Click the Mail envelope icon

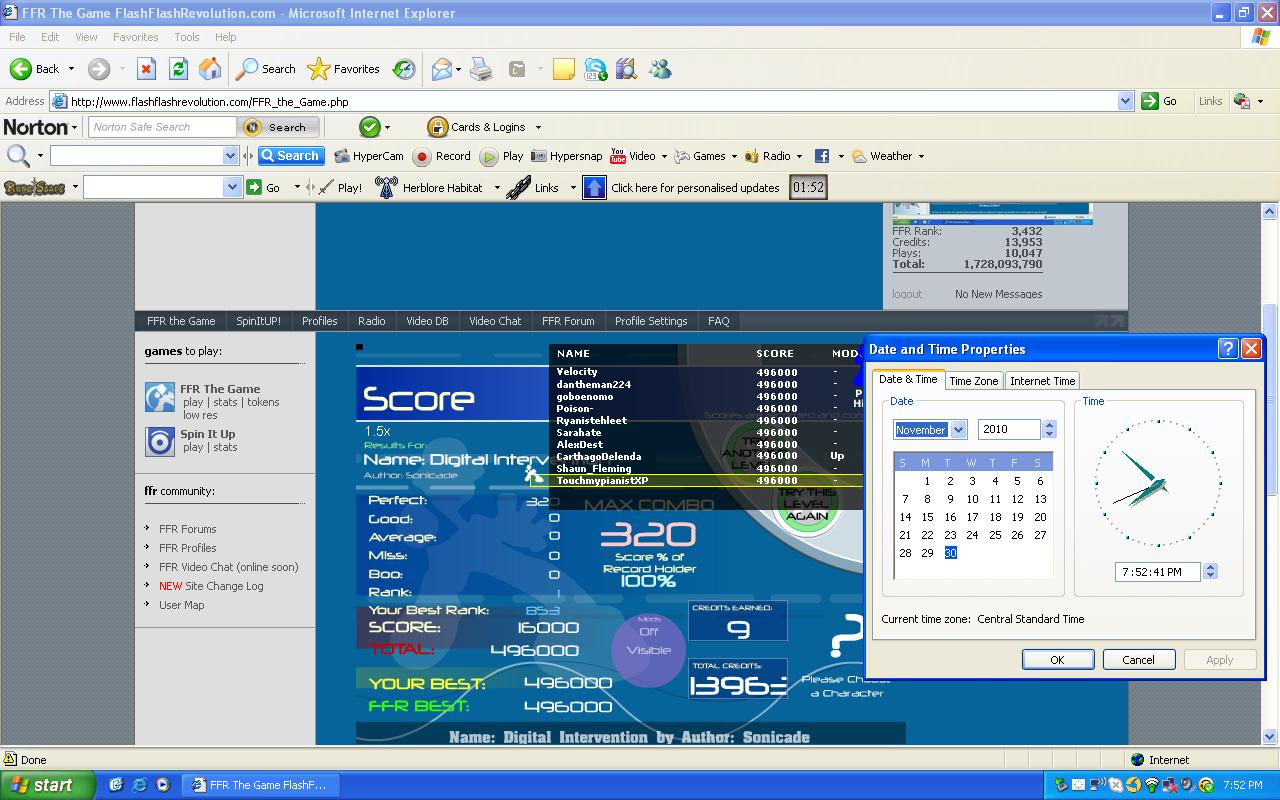tap(441, 69)
